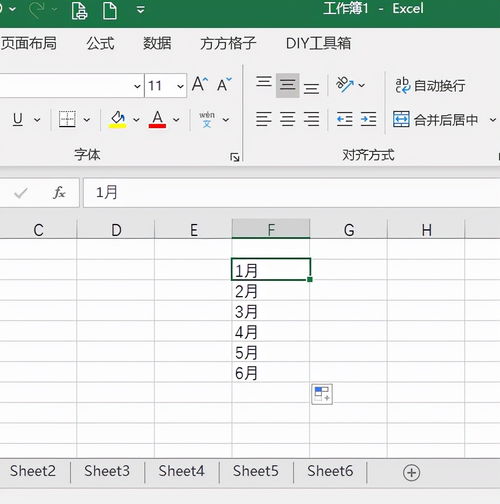Select column F header
The height and width of the screenshot is (504, 500).
[x=271, y=229]
